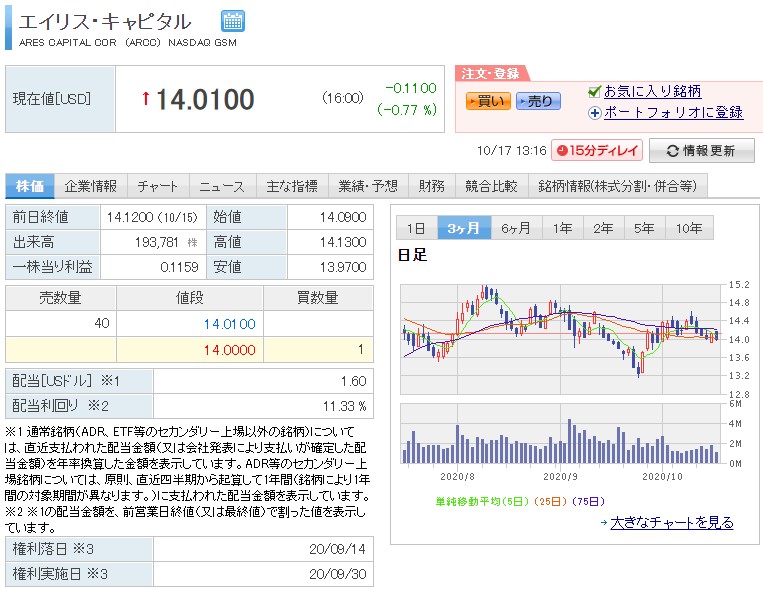
Task: Click the 買数量 value 1
Action: tap(361, 349)
